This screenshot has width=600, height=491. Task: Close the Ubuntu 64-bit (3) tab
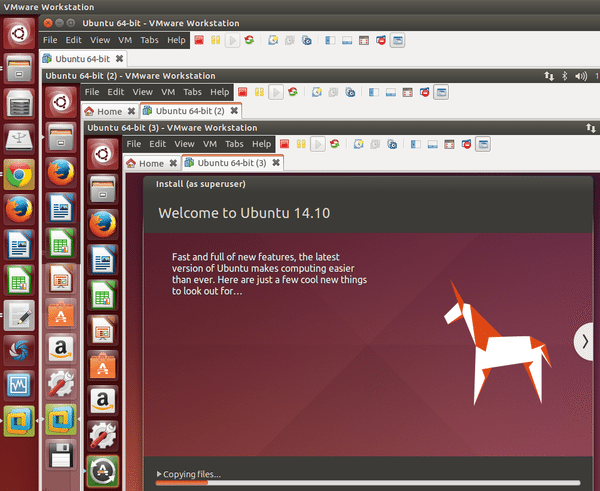[276, 163]
